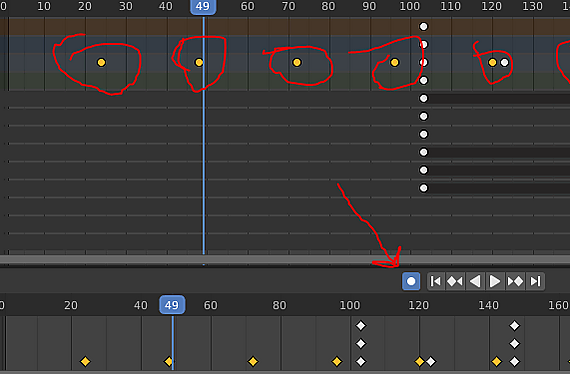Viewport: 570px width, 374px height.
Task: Select the orange dope sheet keyframe near frame 72
Action: (x=297, y=63)
